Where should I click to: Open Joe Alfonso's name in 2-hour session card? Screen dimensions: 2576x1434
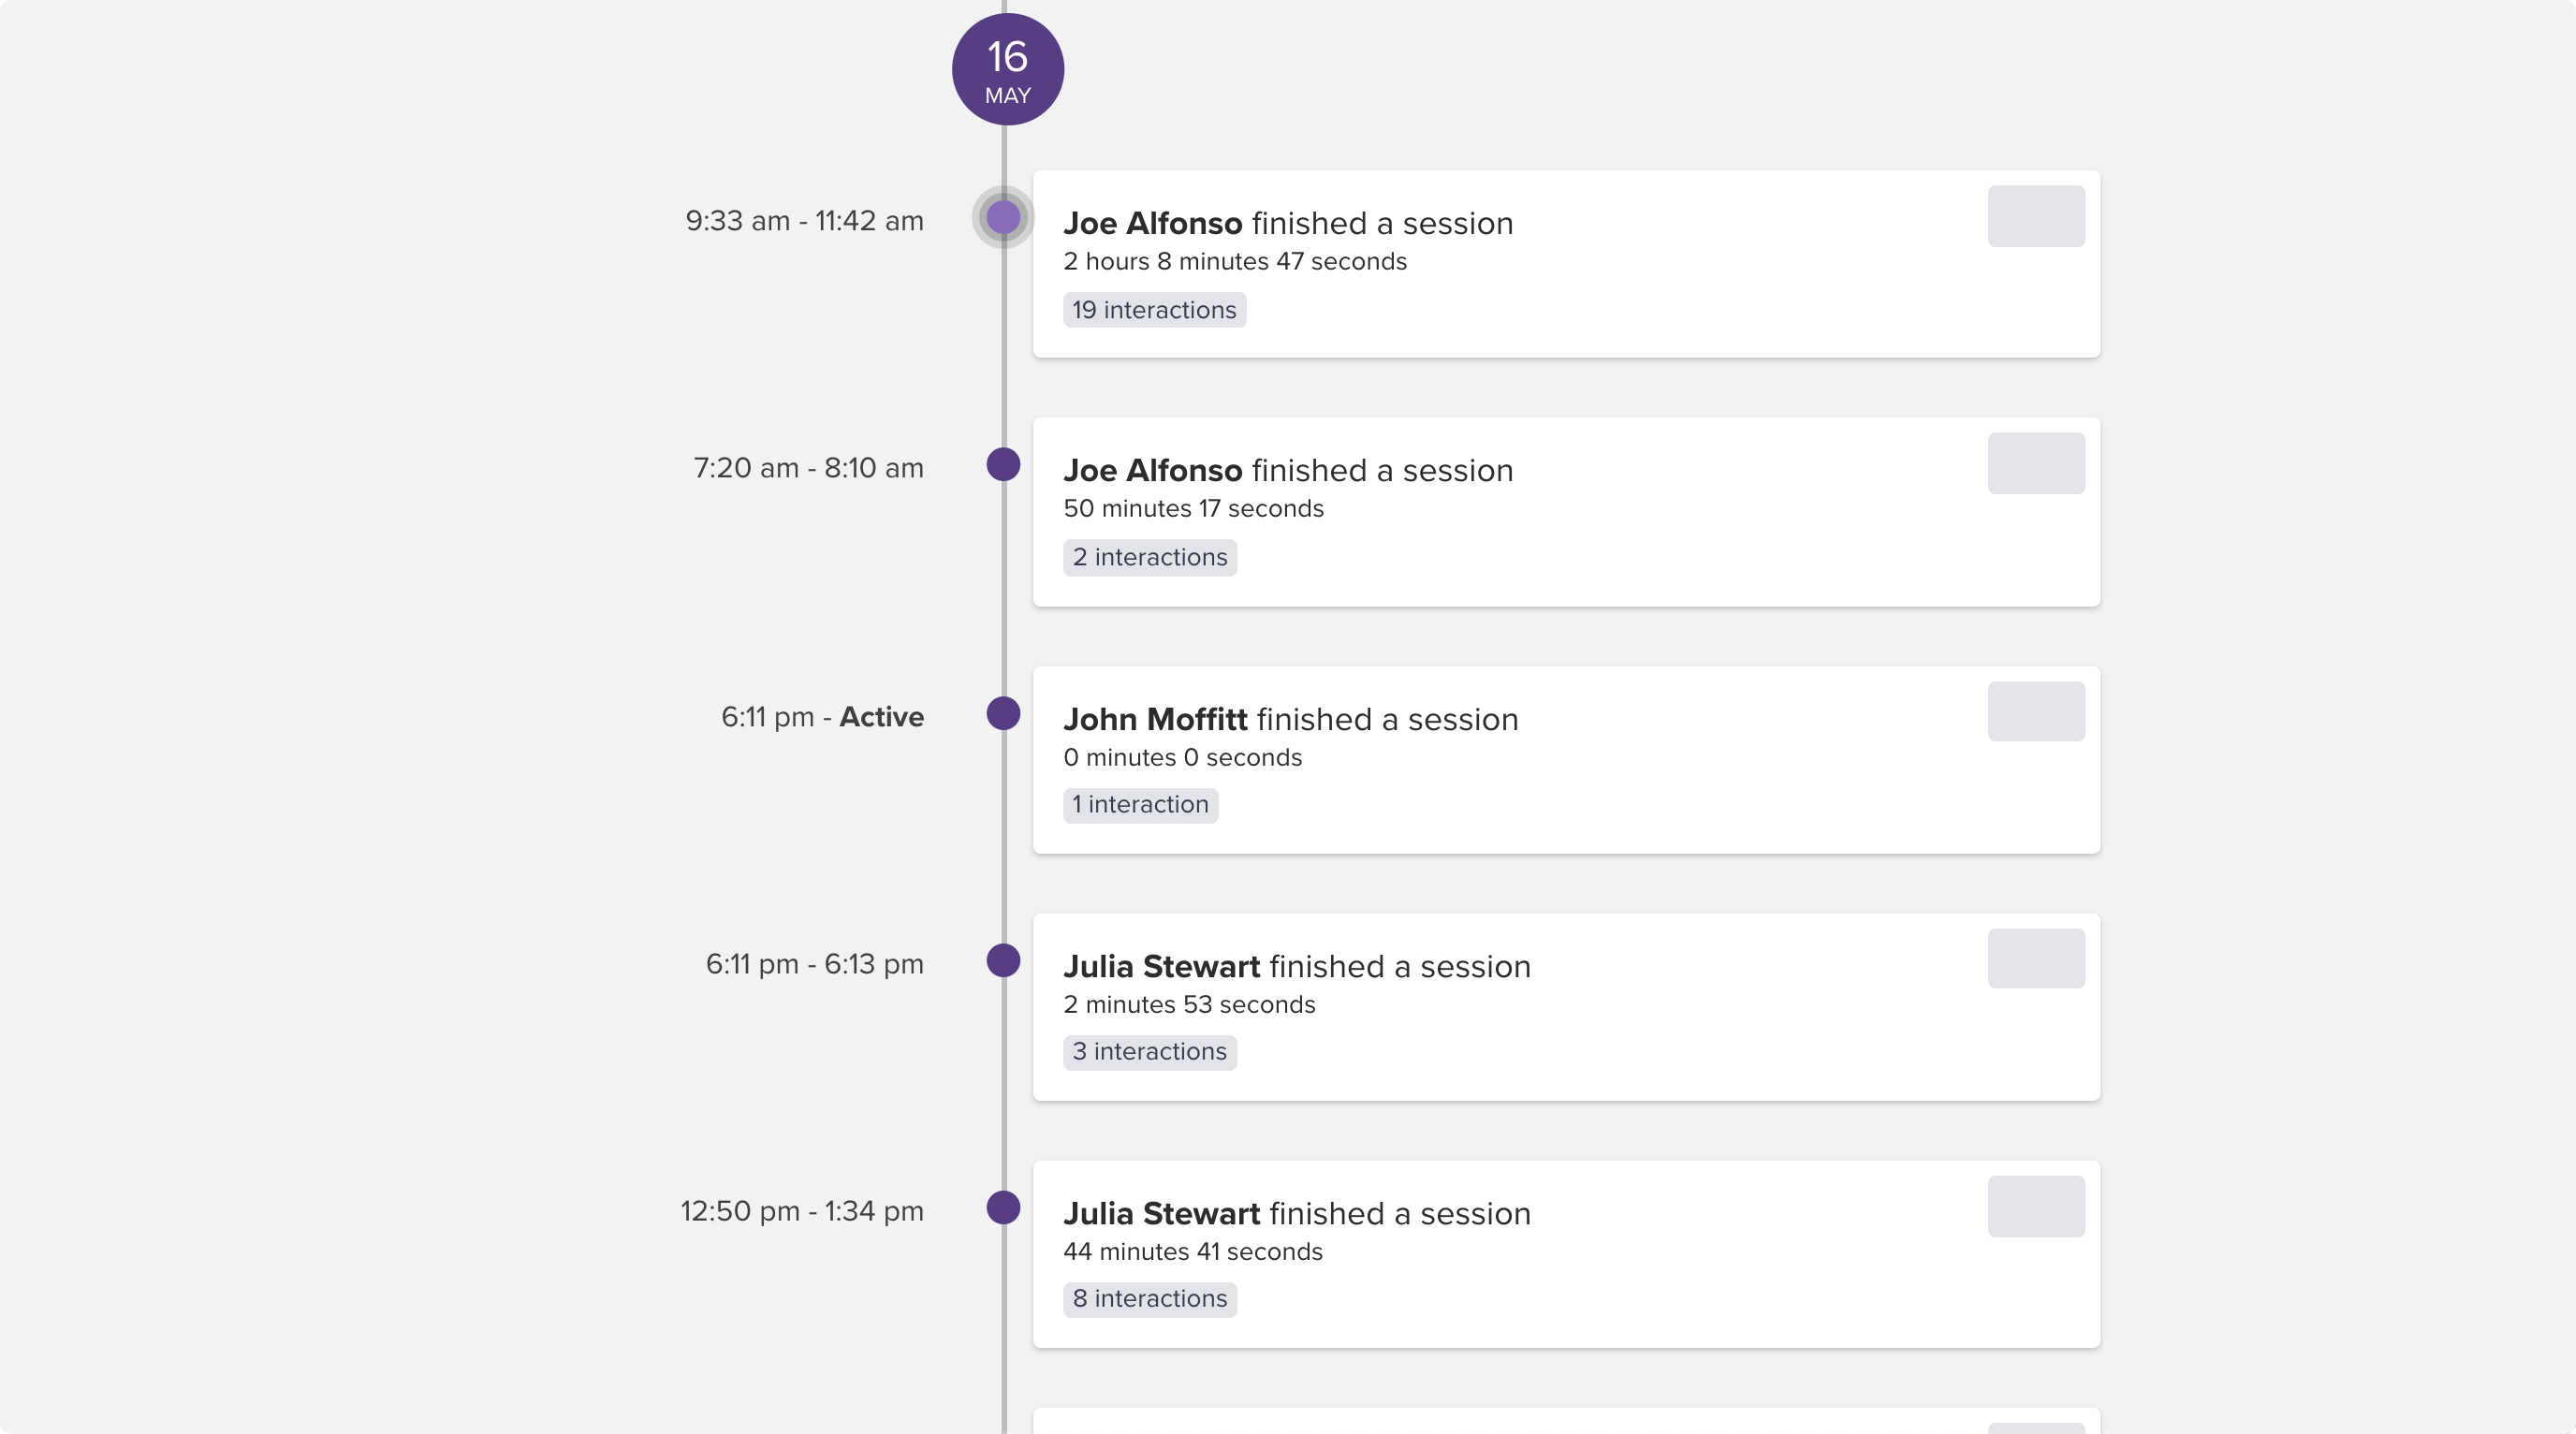pos(1152,223)
